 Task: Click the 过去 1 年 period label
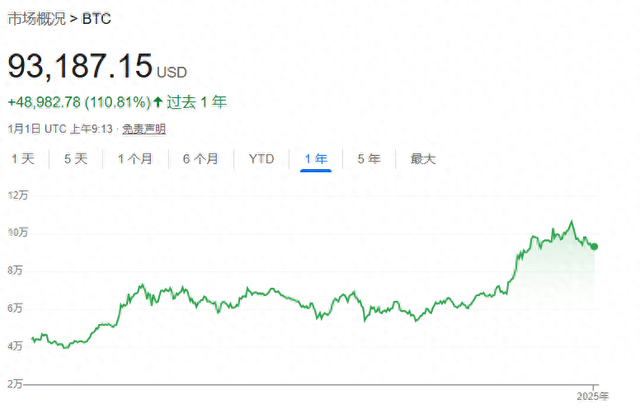[x=196, y=102]
